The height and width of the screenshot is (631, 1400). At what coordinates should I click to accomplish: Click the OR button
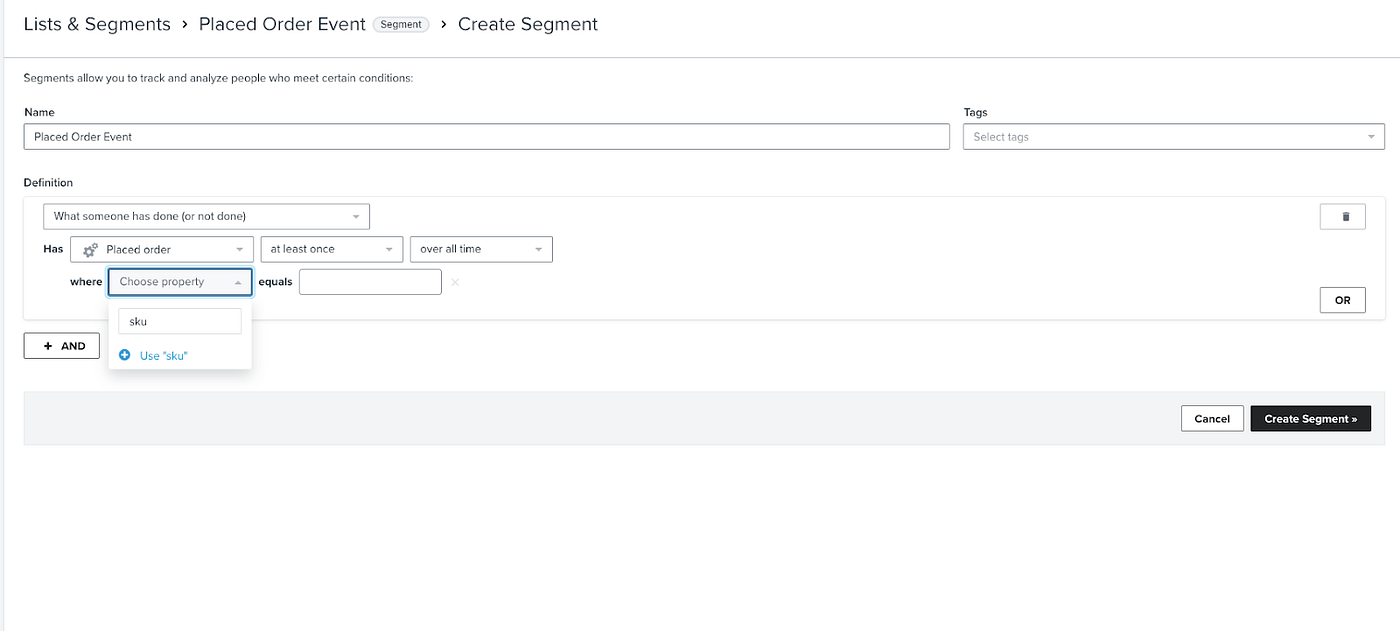[1343, 300]
